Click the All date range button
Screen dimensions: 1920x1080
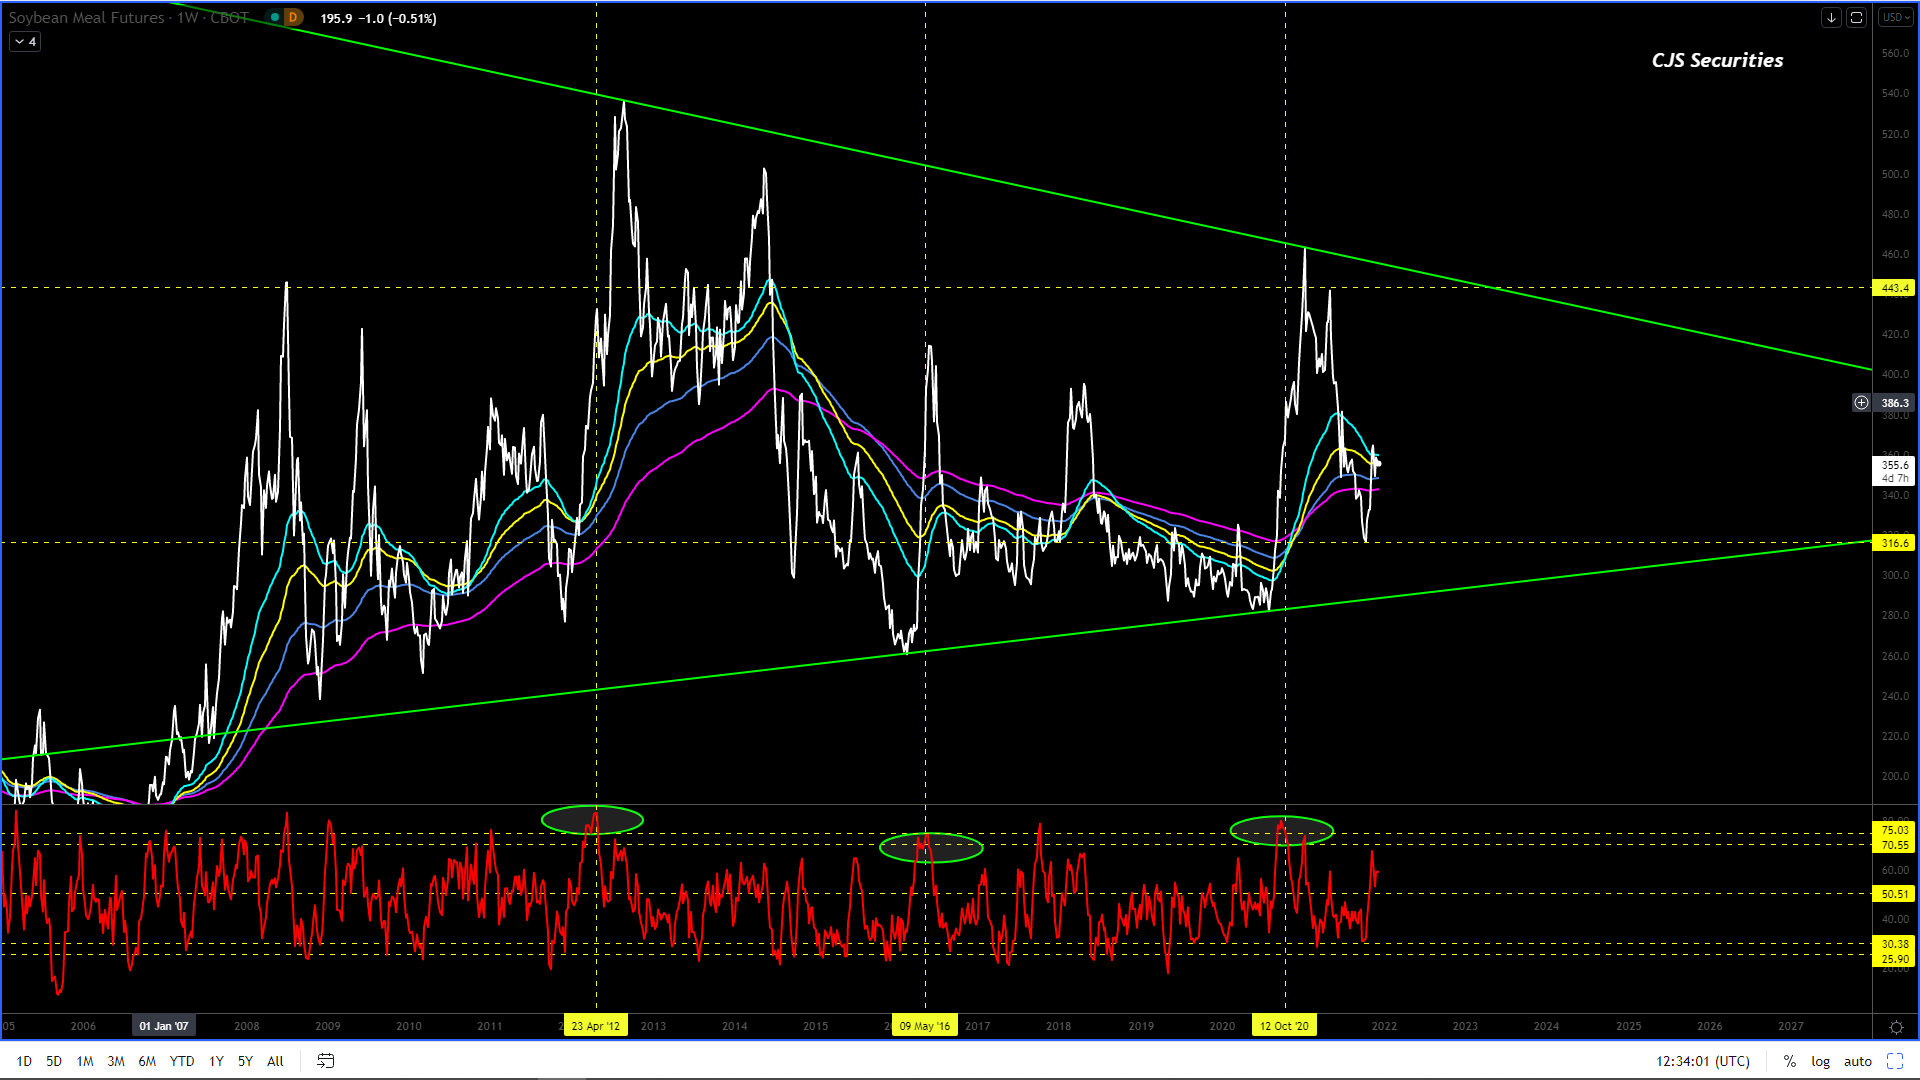[x=275, y=1061]
